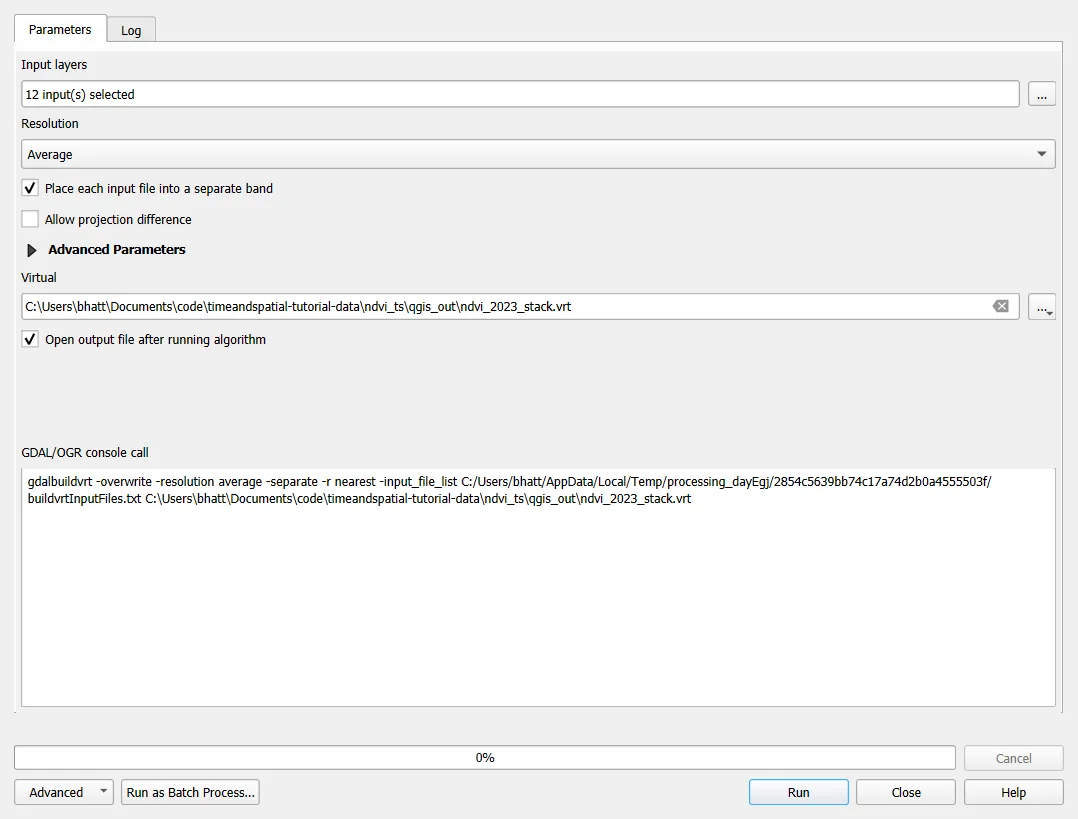The image size is (1078, 819).
Task: Click inside the GDAL/OGR console call text
Action: coord(538,587)
